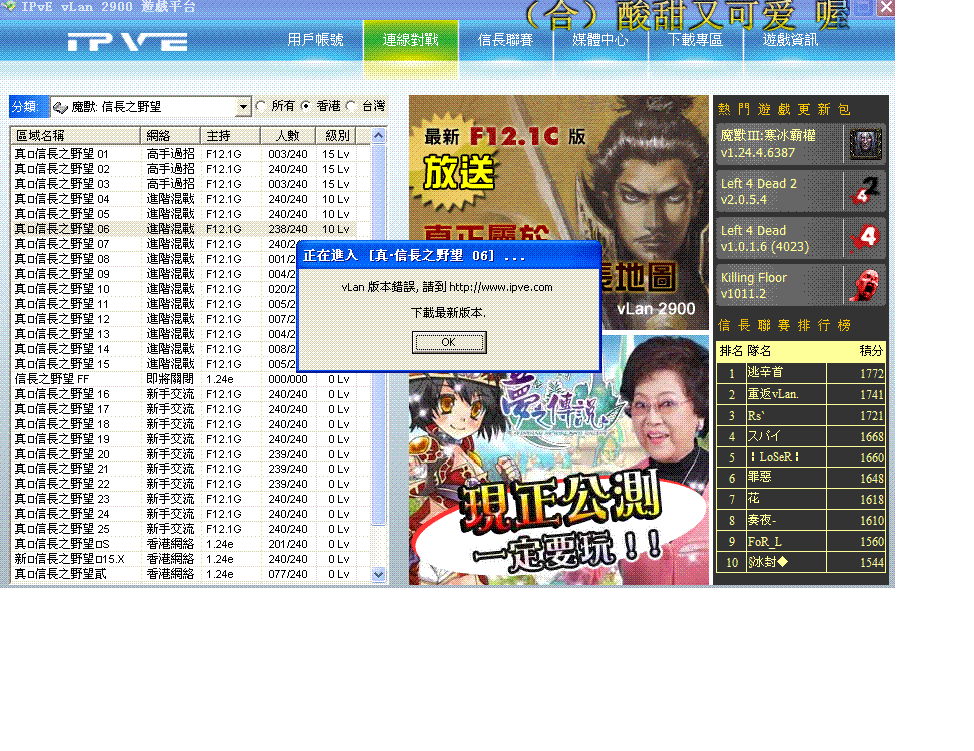The image size is (974, 751).
Task: Click ranking team 罪惡
Action: pos(759,478)
